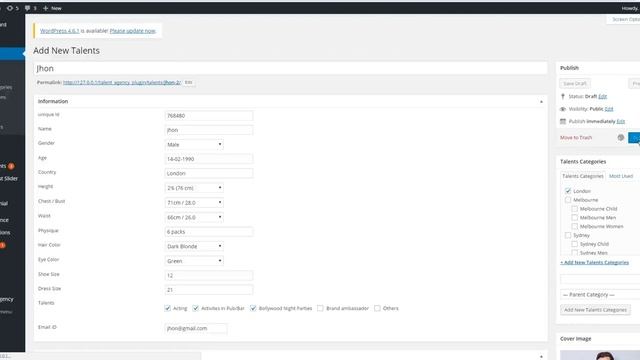Click the Shoe Size field
Viewport: 640px width, 360px height.
point(209,275)
